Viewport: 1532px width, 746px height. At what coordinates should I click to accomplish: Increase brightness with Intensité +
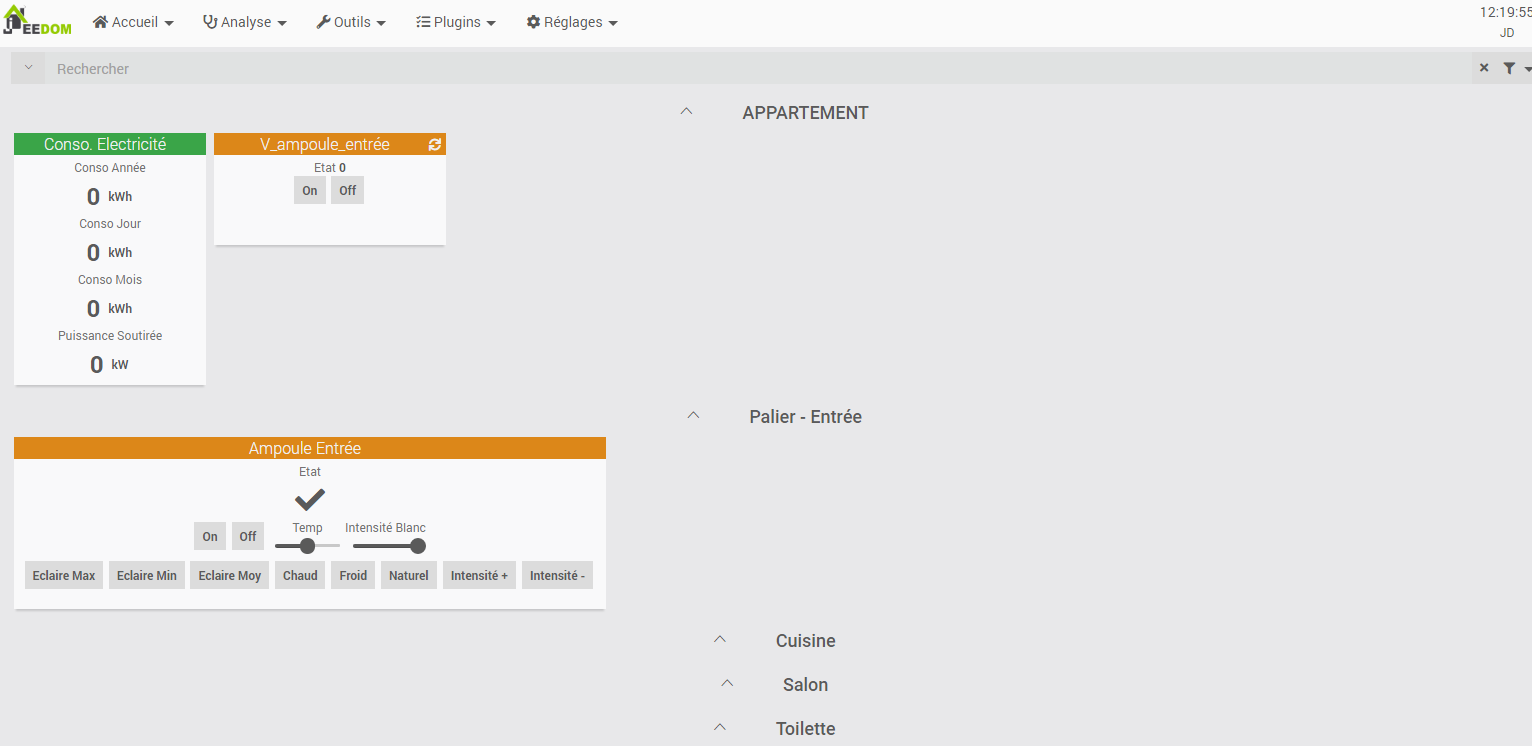click(480, 575)
